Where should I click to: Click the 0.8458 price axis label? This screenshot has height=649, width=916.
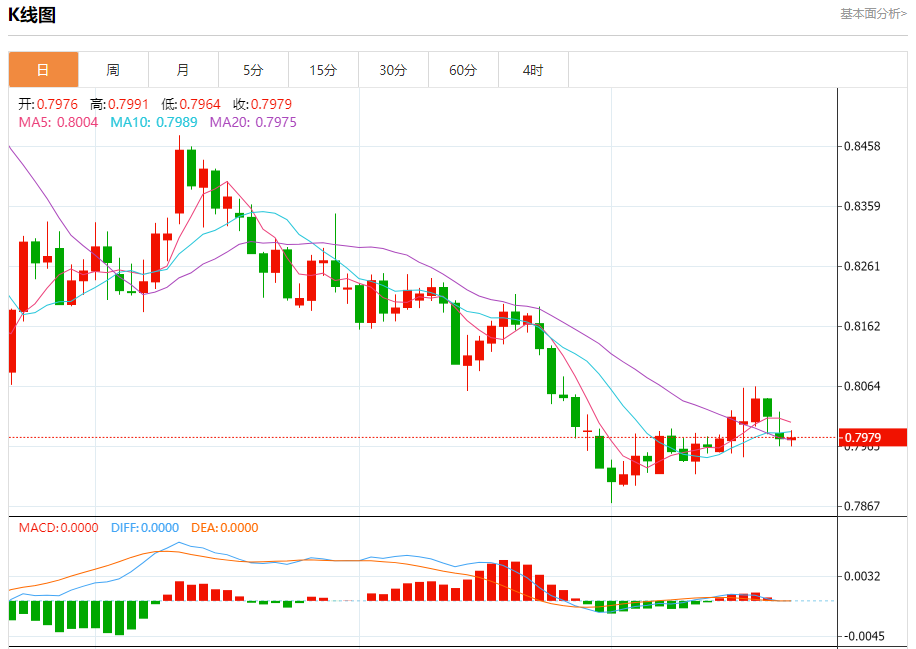tap(862, 146)
